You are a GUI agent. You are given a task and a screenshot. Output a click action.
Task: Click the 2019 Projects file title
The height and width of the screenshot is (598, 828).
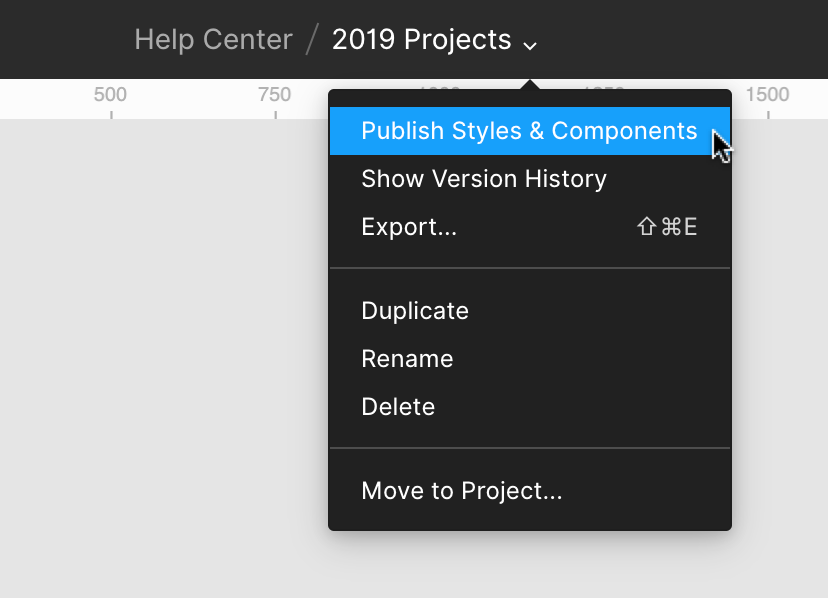pos(421,40)
